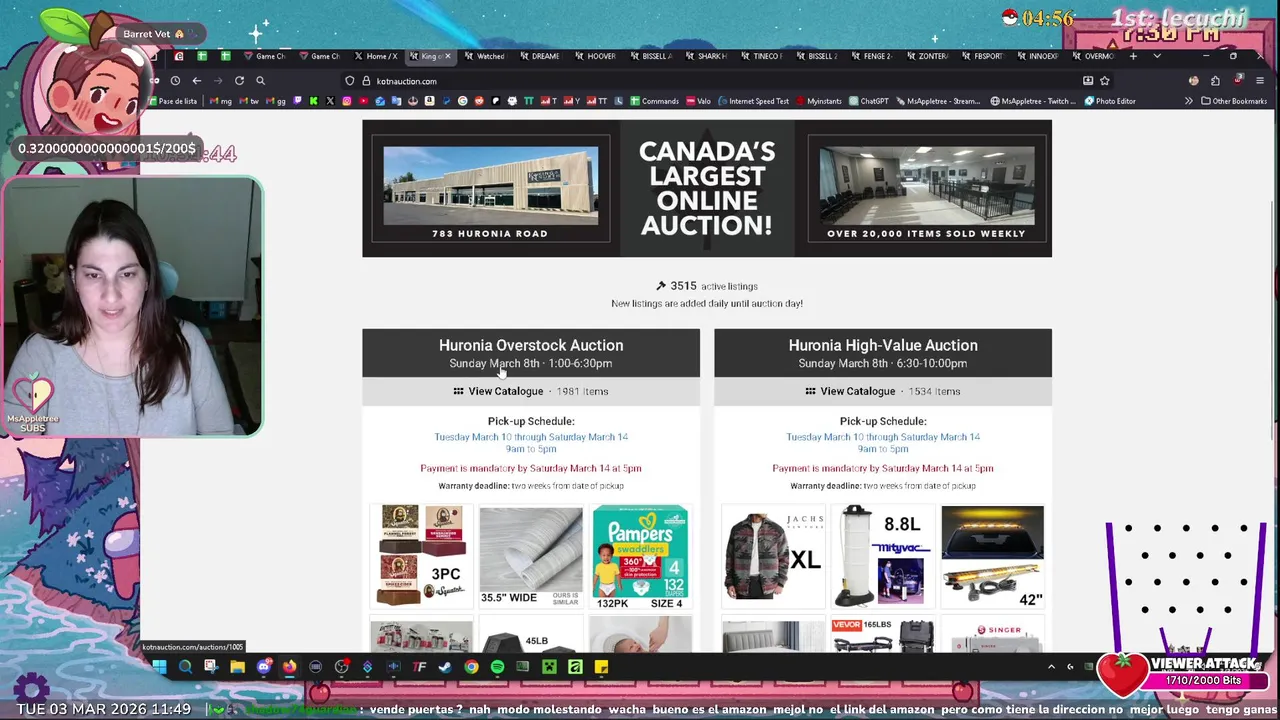Screen dimensions: 1280x720
Task: Open the Huronia Overstock Auction heading
Action: pyautogui.click(x=531, y=345)
